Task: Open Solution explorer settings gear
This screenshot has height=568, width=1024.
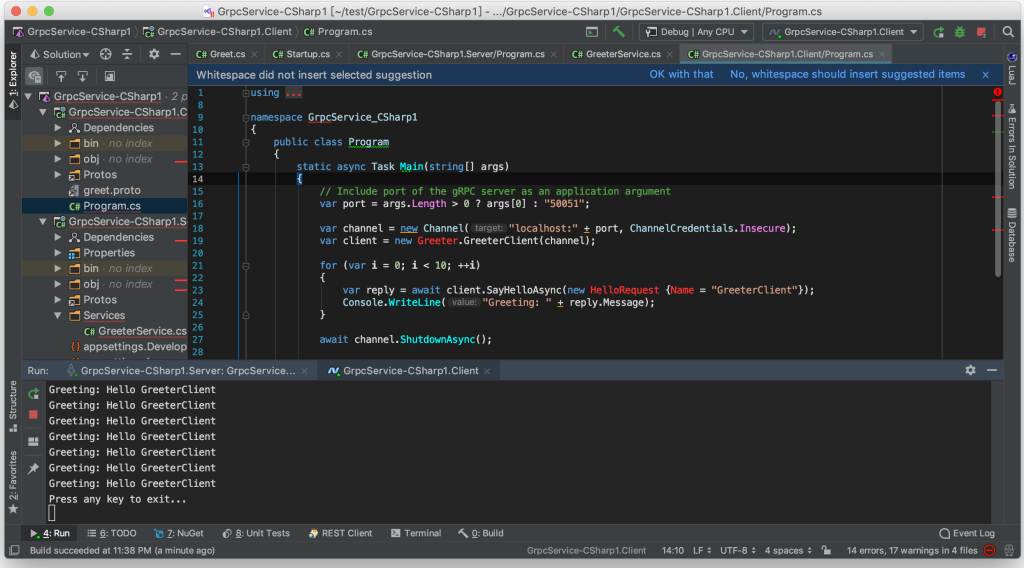Action: 153,54
